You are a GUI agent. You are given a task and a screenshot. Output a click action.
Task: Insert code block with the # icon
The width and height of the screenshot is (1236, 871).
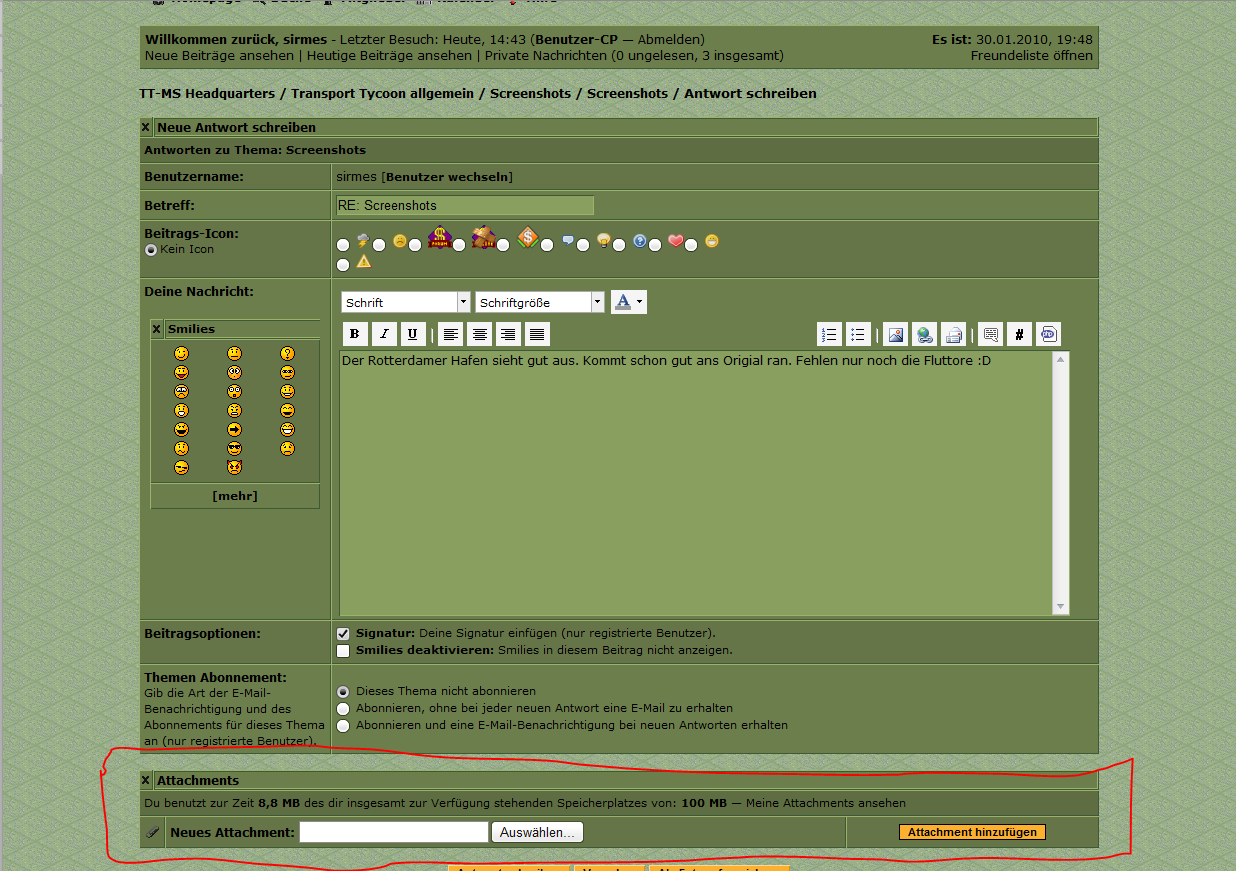pos(1019,334)
